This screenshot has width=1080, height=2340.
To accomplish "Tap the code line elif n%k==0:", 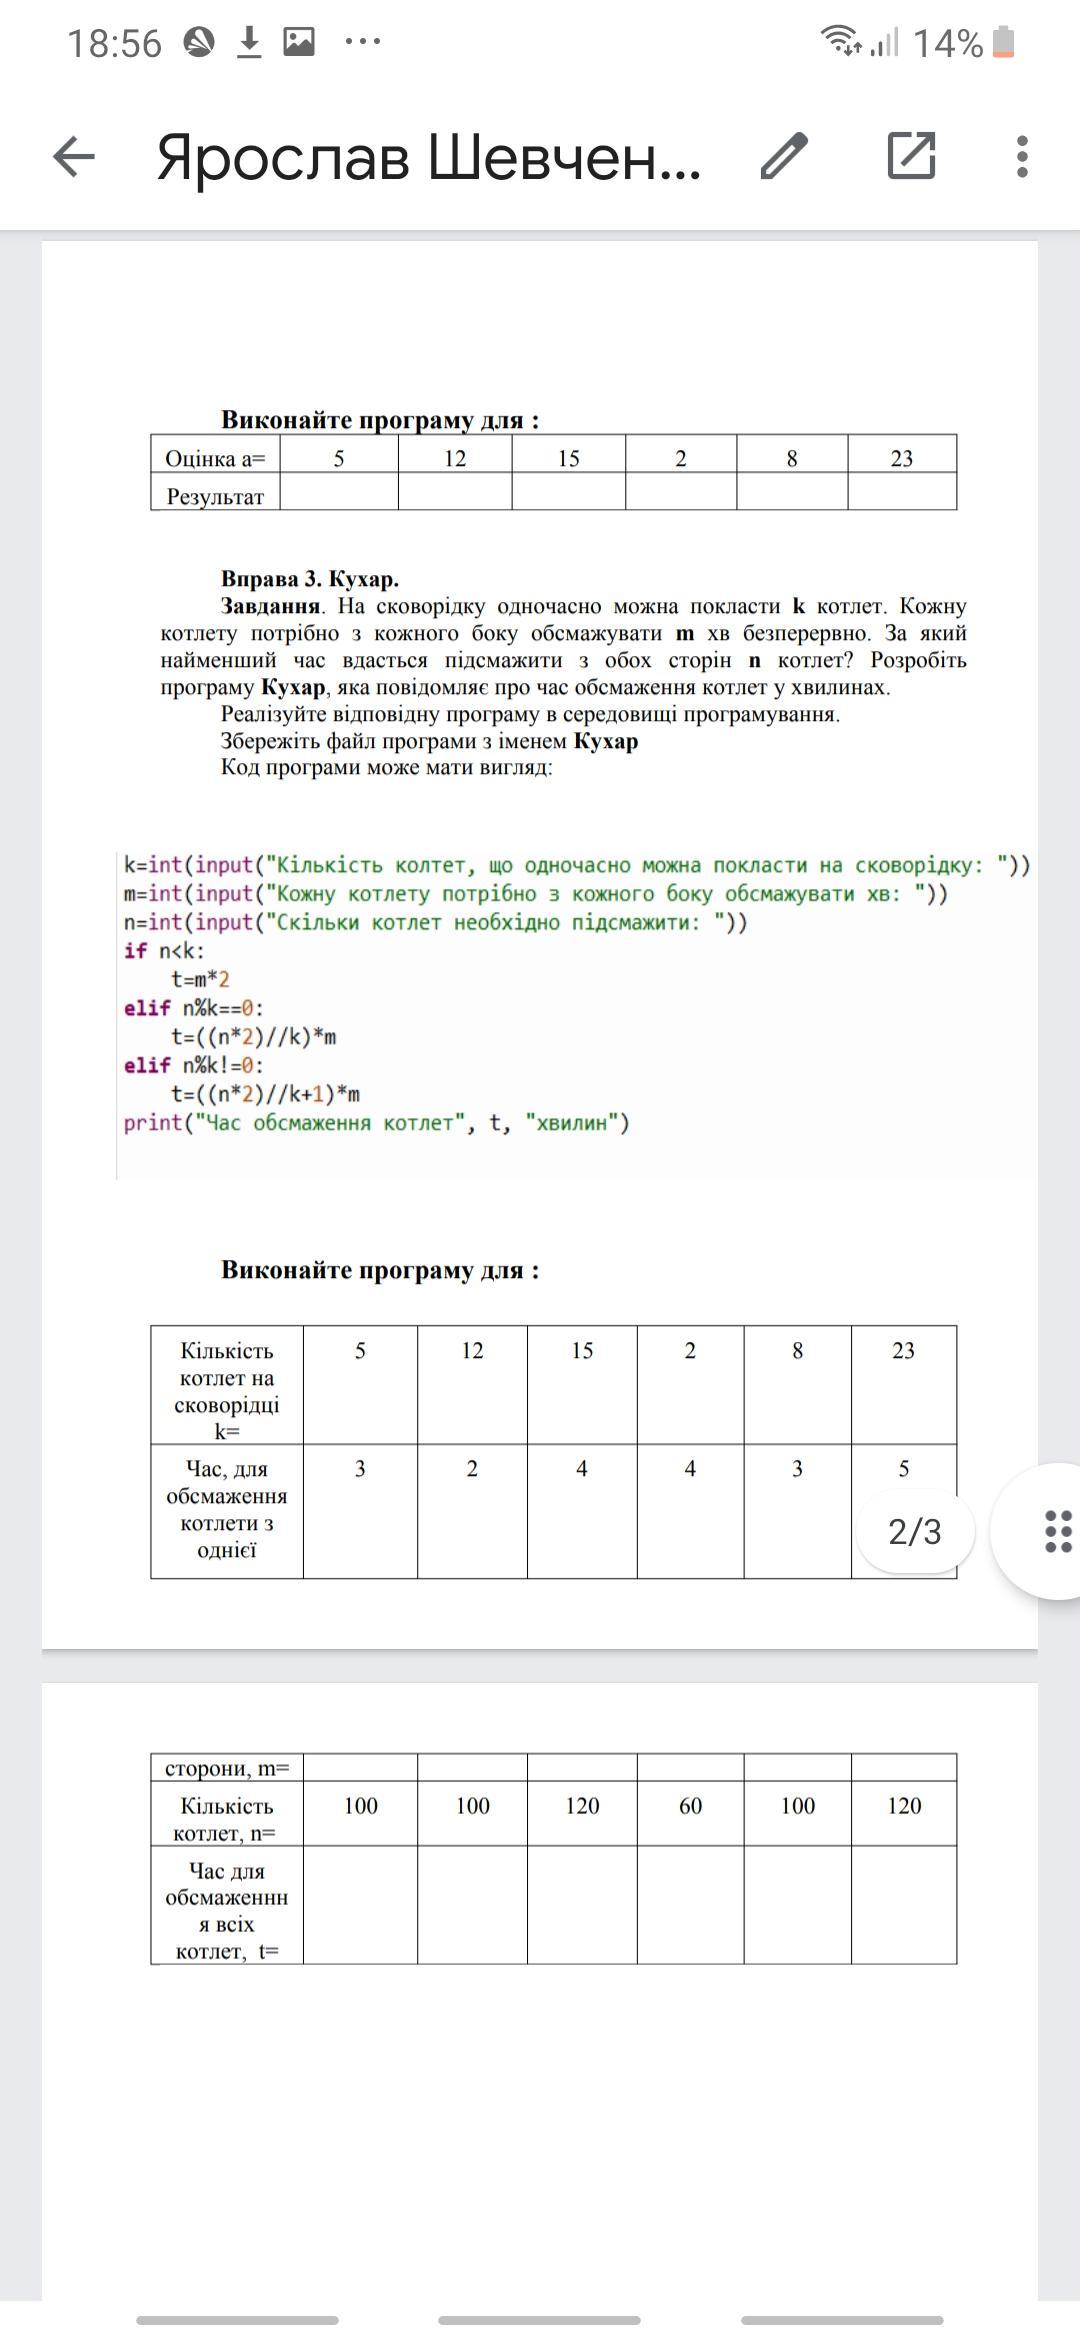I will pyautogui.click(x=194, y=1008).
